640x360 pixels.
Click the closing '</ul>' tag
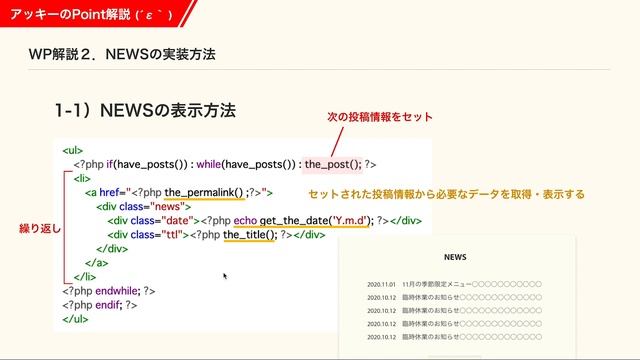pos(75,319)
